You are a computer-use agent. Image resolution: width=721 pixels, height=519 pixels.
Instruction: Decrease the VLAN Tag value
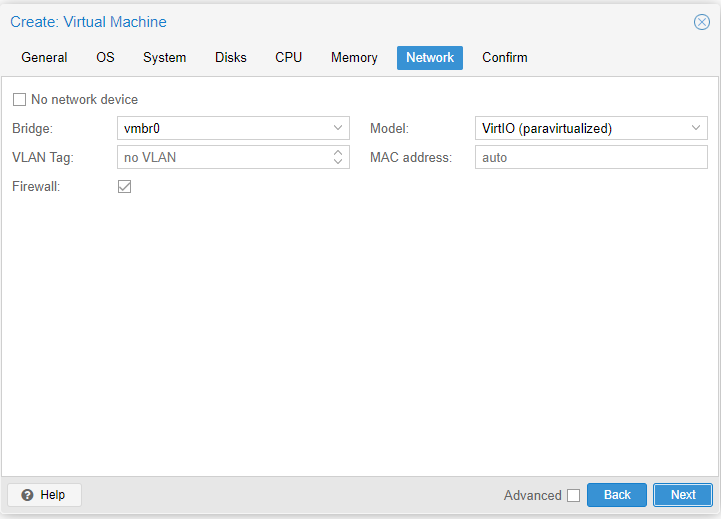[x=338, y=162]
